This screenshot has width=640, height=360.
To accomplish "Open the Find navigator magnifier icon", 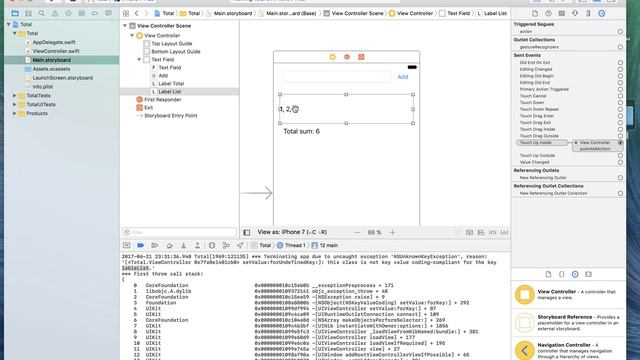I will pyautogui.click(x=42, y=13).
